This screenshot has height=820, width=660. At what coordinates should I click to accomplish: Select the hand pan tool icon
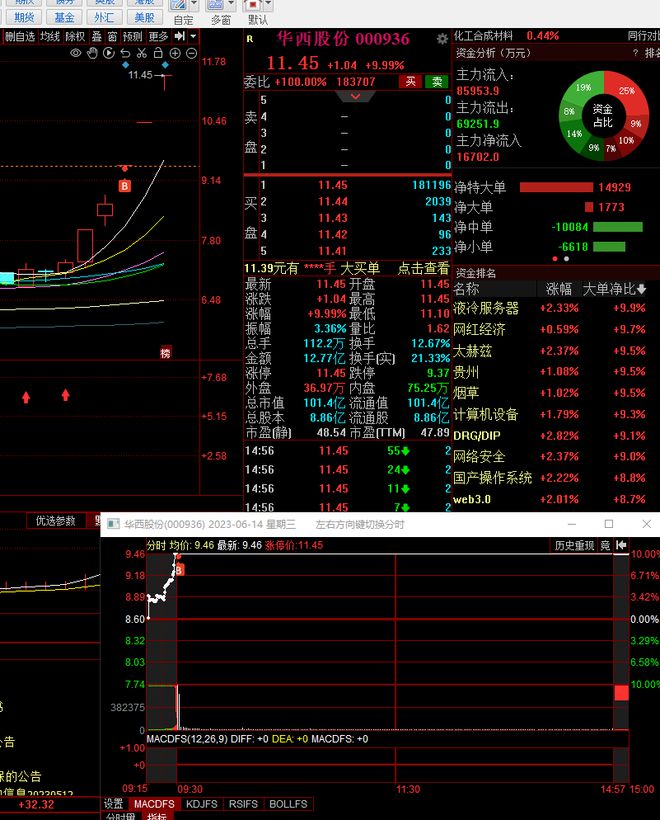[92, 53]
